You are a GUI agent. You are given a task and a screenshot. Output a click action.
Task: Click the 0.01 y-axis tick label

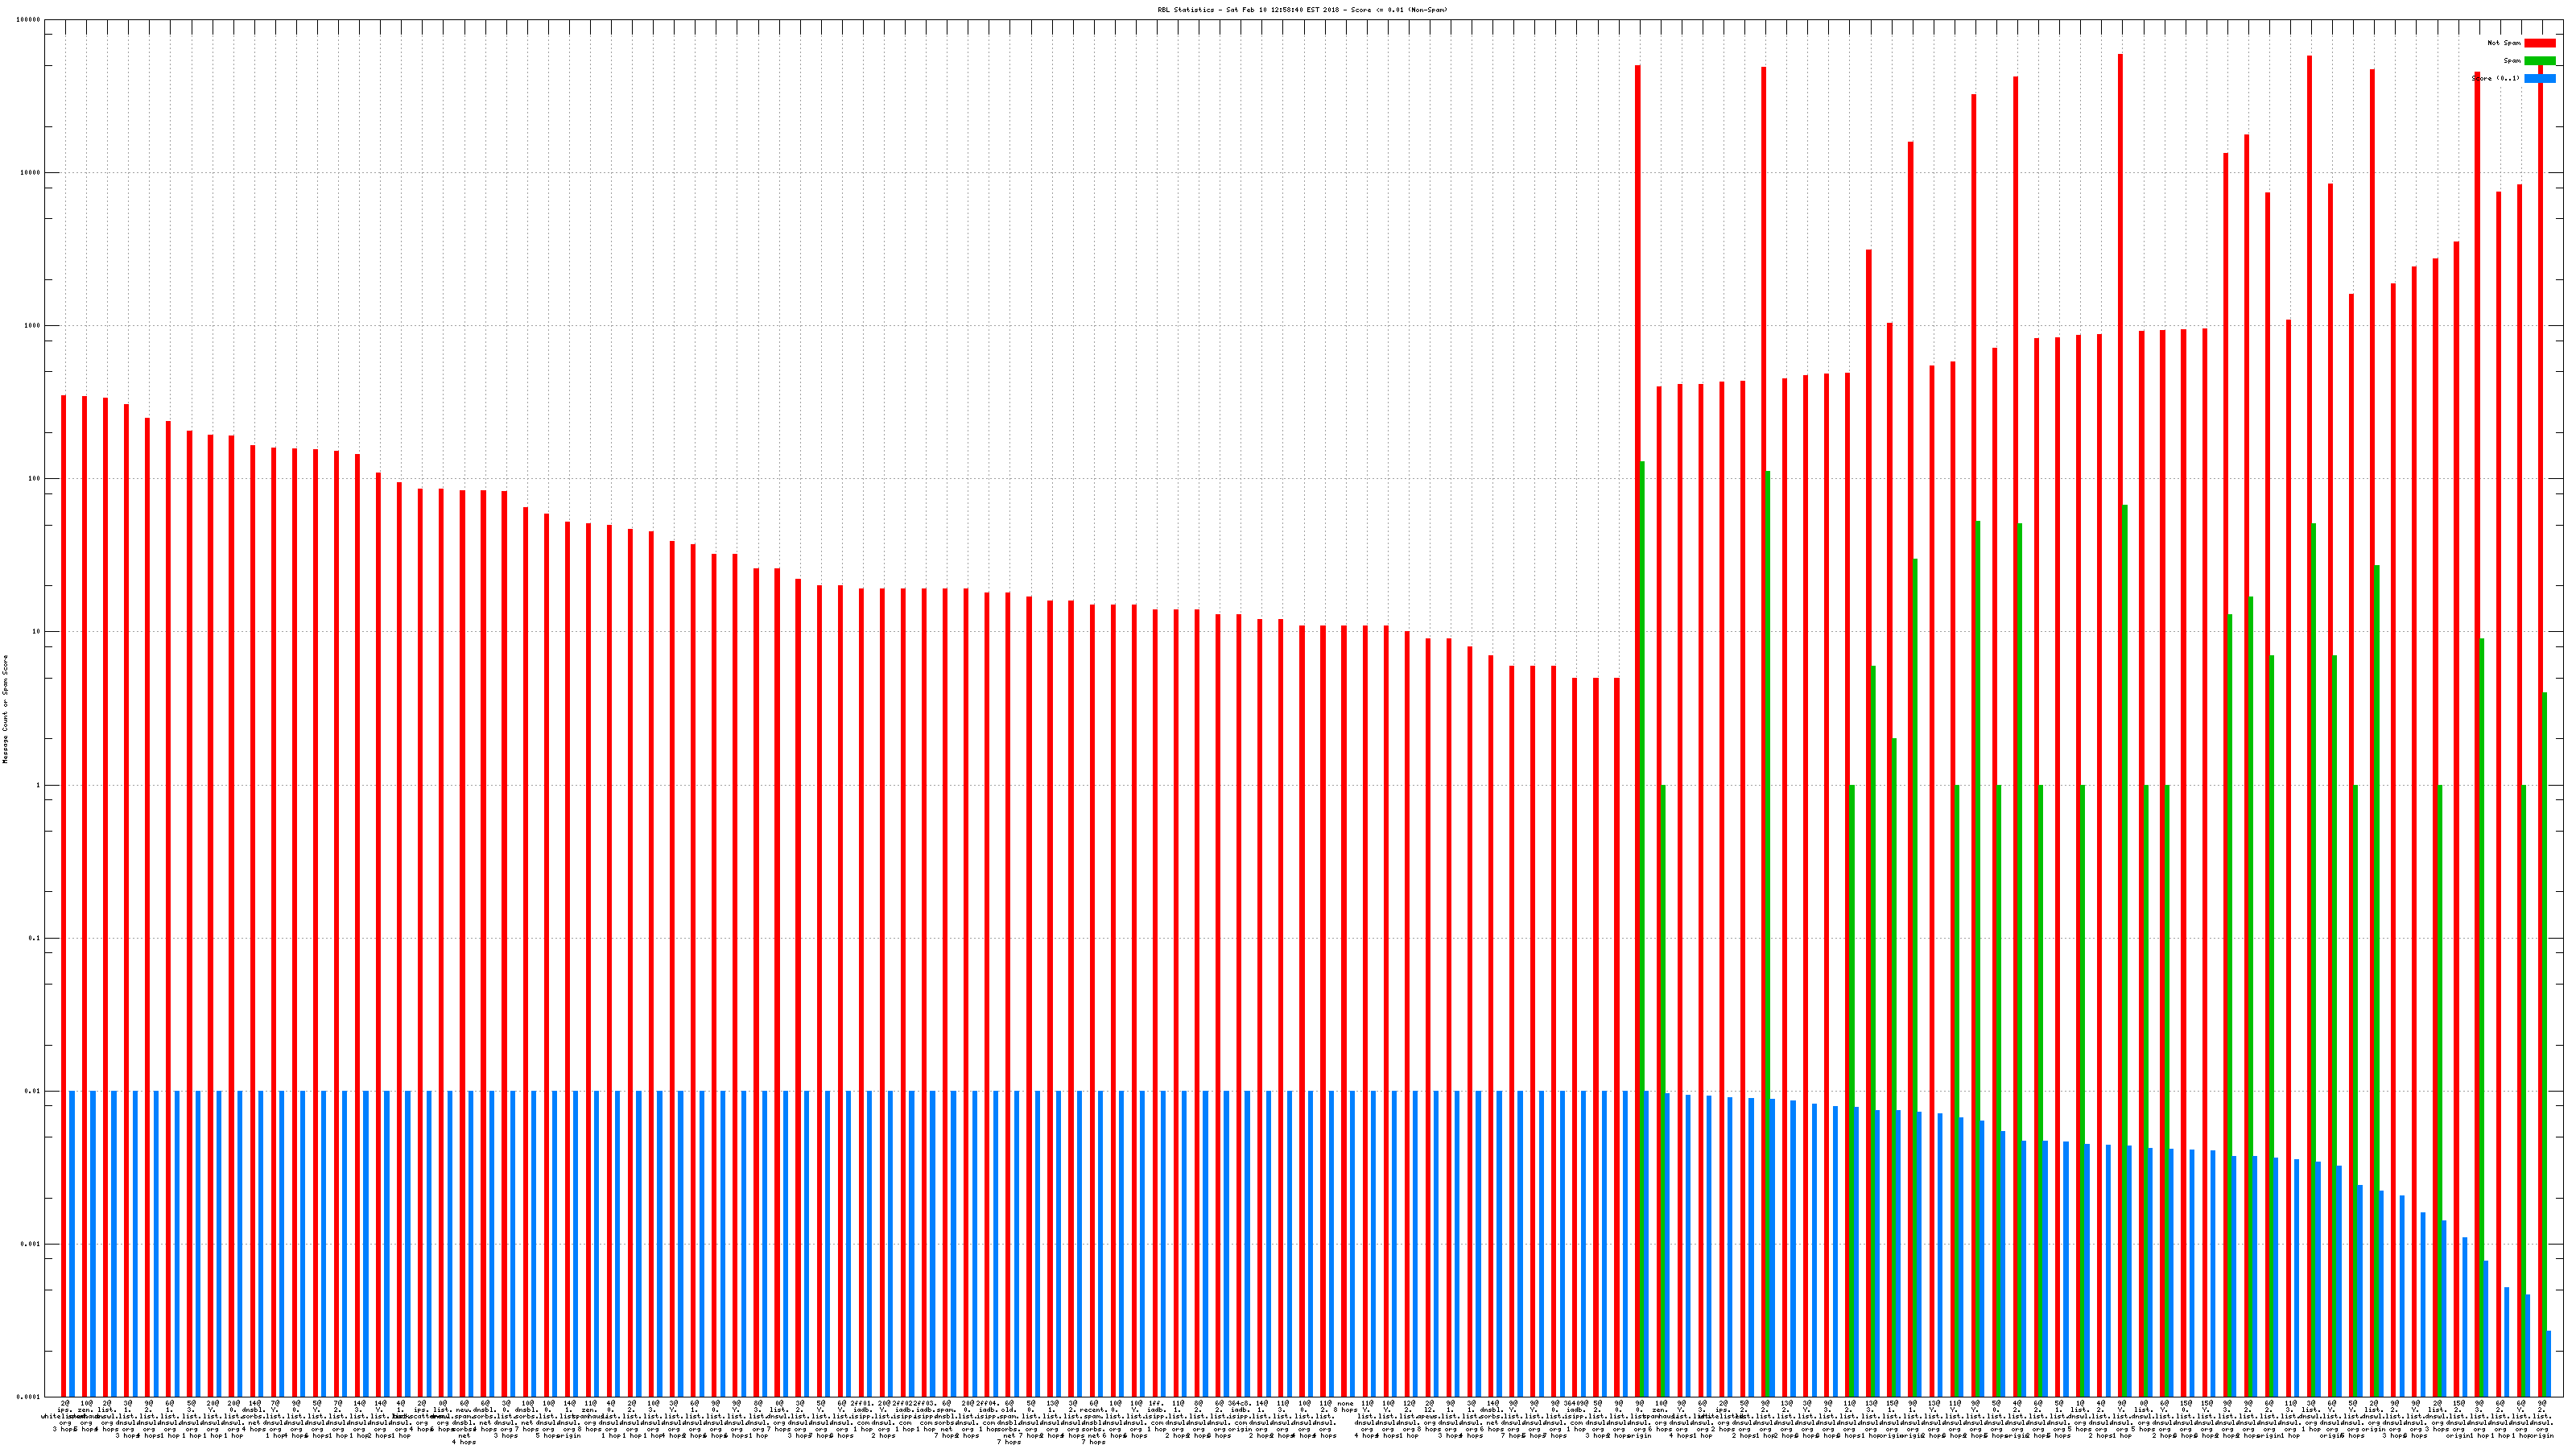click(33, 1091)
